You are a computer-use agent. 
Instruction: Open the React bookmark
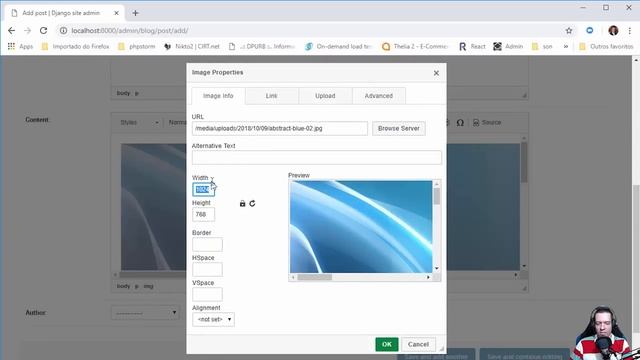472,47
